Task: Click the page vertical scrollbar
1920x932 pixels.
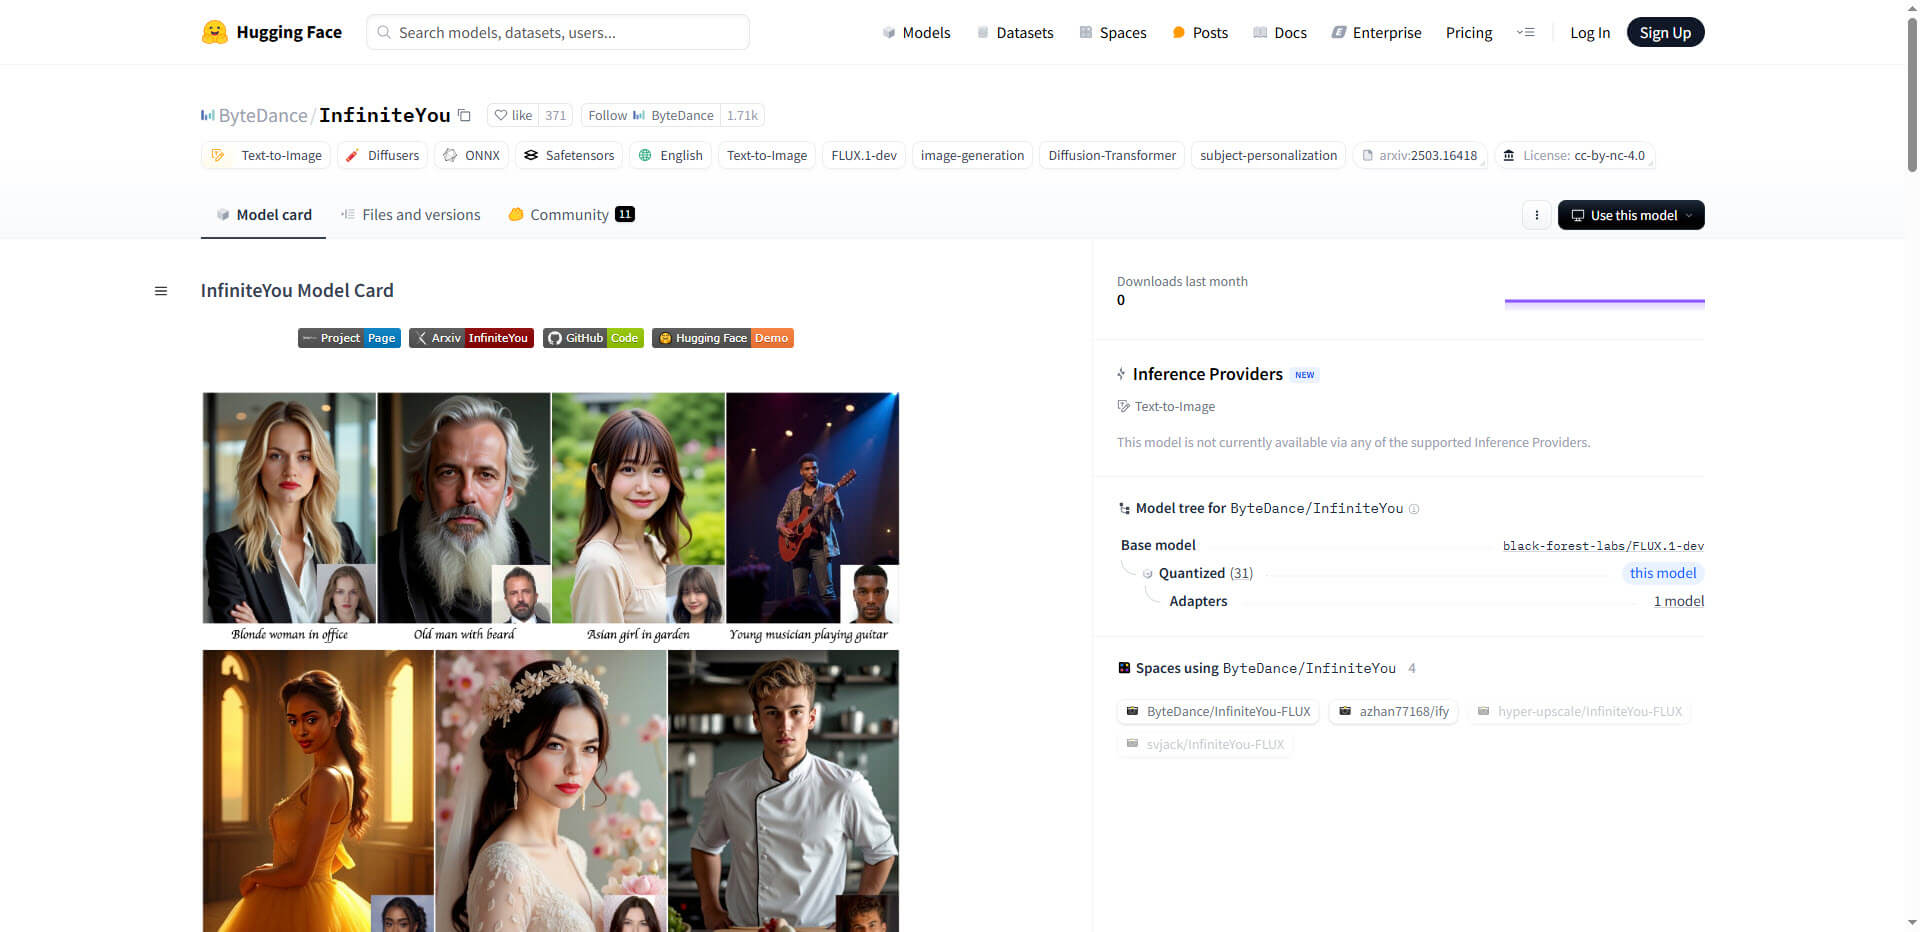Action: tap(1912, 95)
